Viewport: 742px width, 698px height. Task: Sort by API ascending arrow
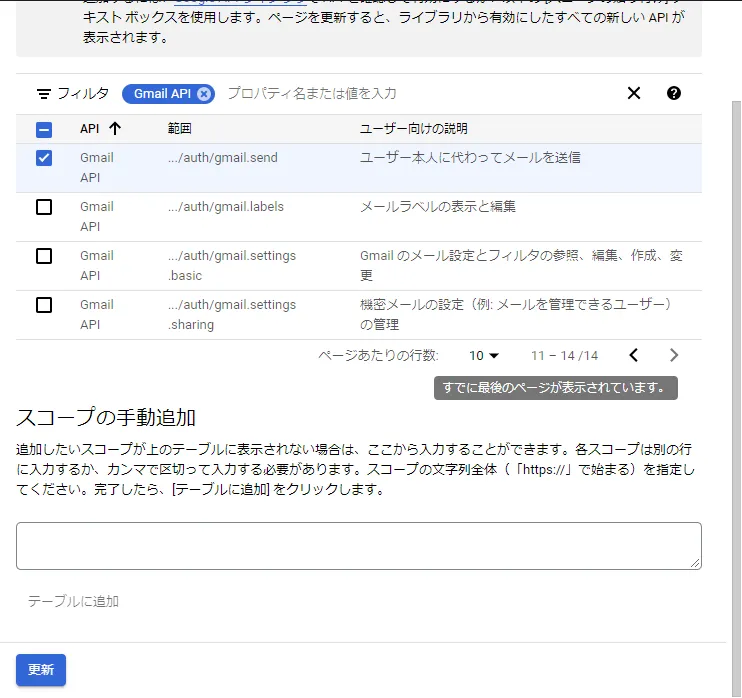115,128
